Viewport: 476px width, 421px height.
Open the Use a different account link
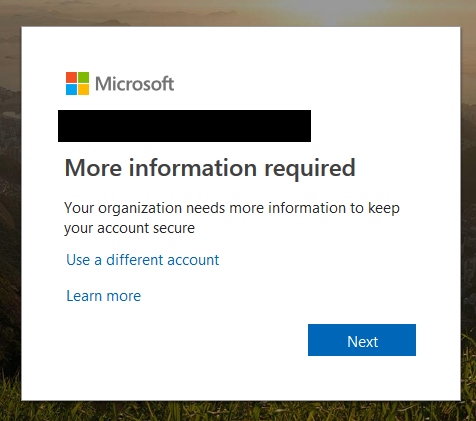click(143, 260)
